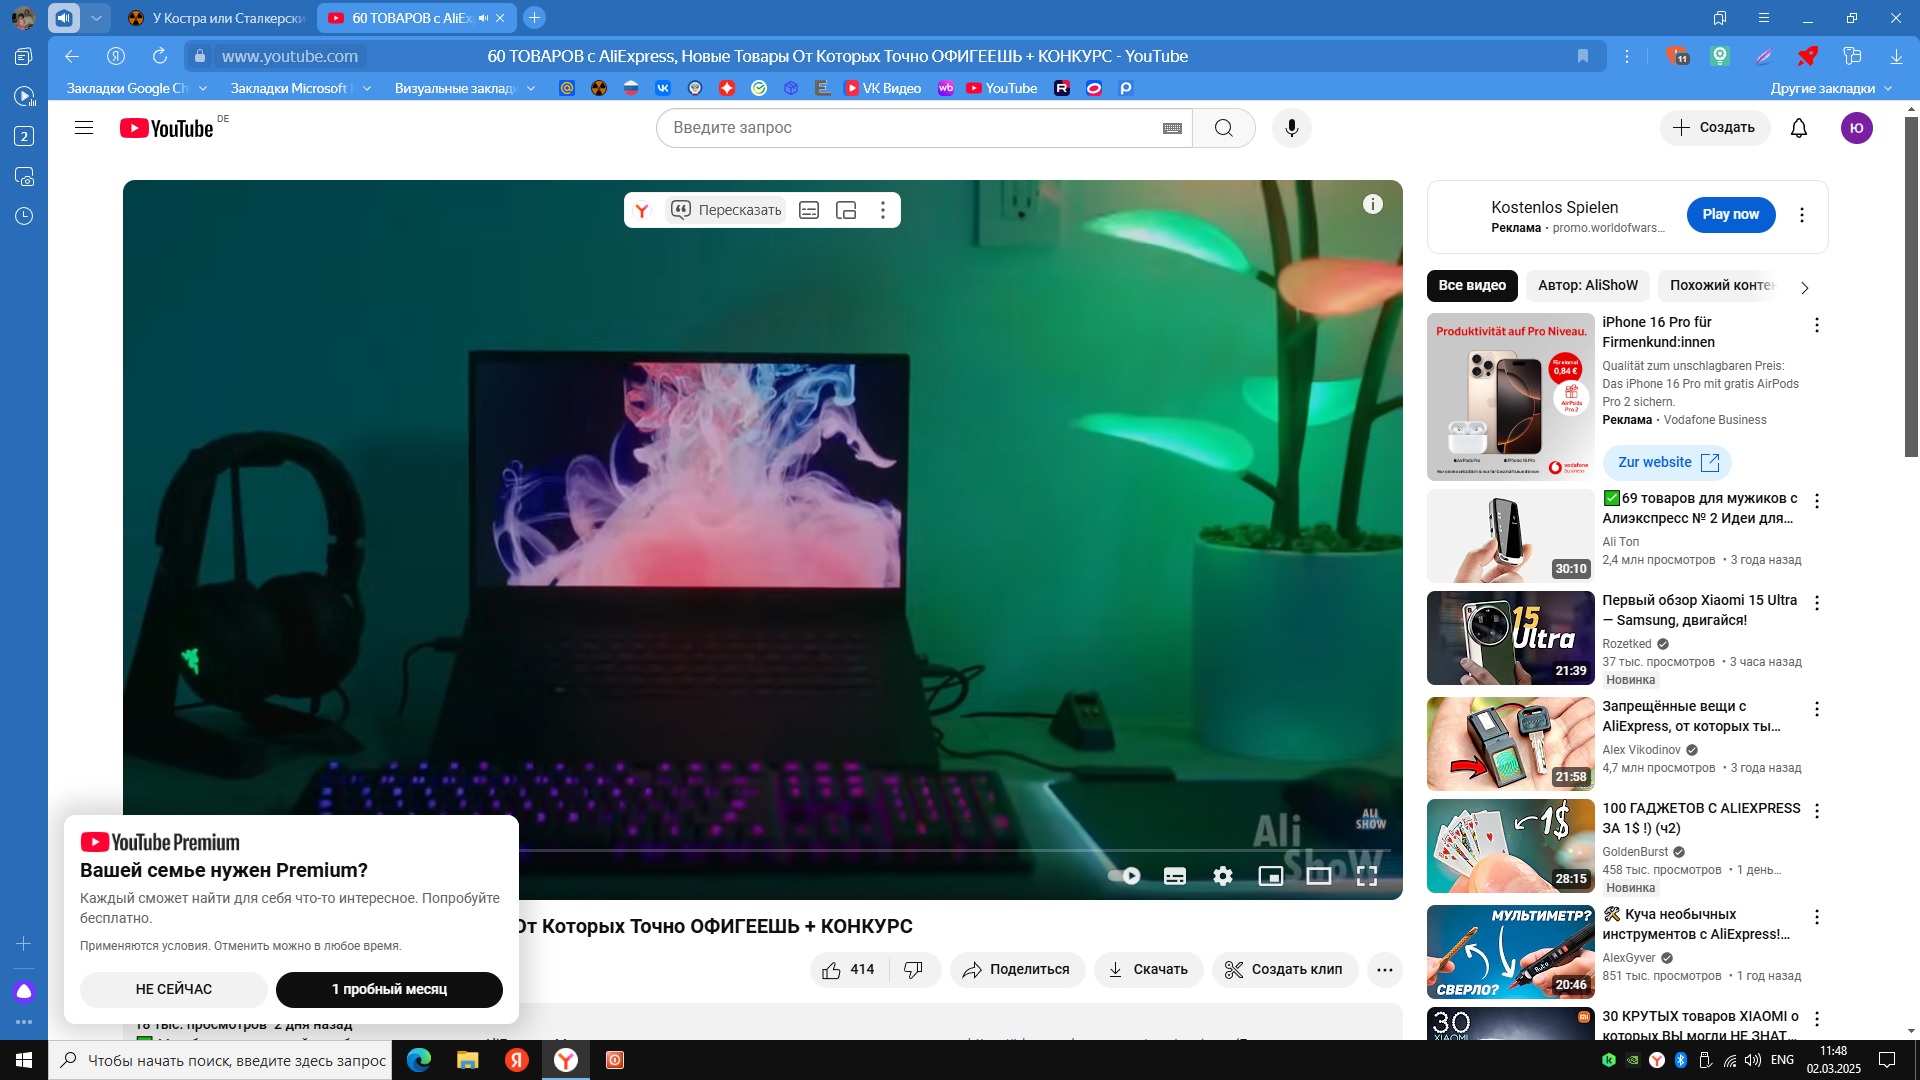
Task: Toggle theater mode in player
Action: [x=1318, y=876]
